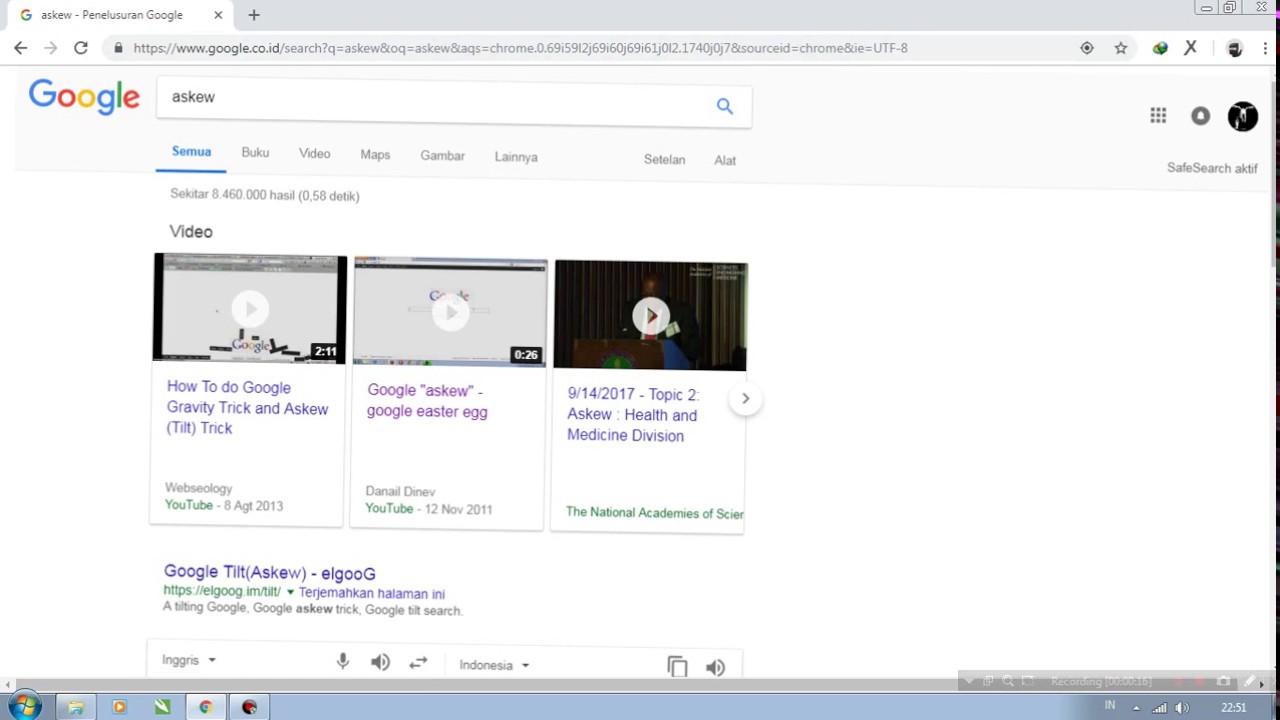Reload the current page

coord(81,48)
